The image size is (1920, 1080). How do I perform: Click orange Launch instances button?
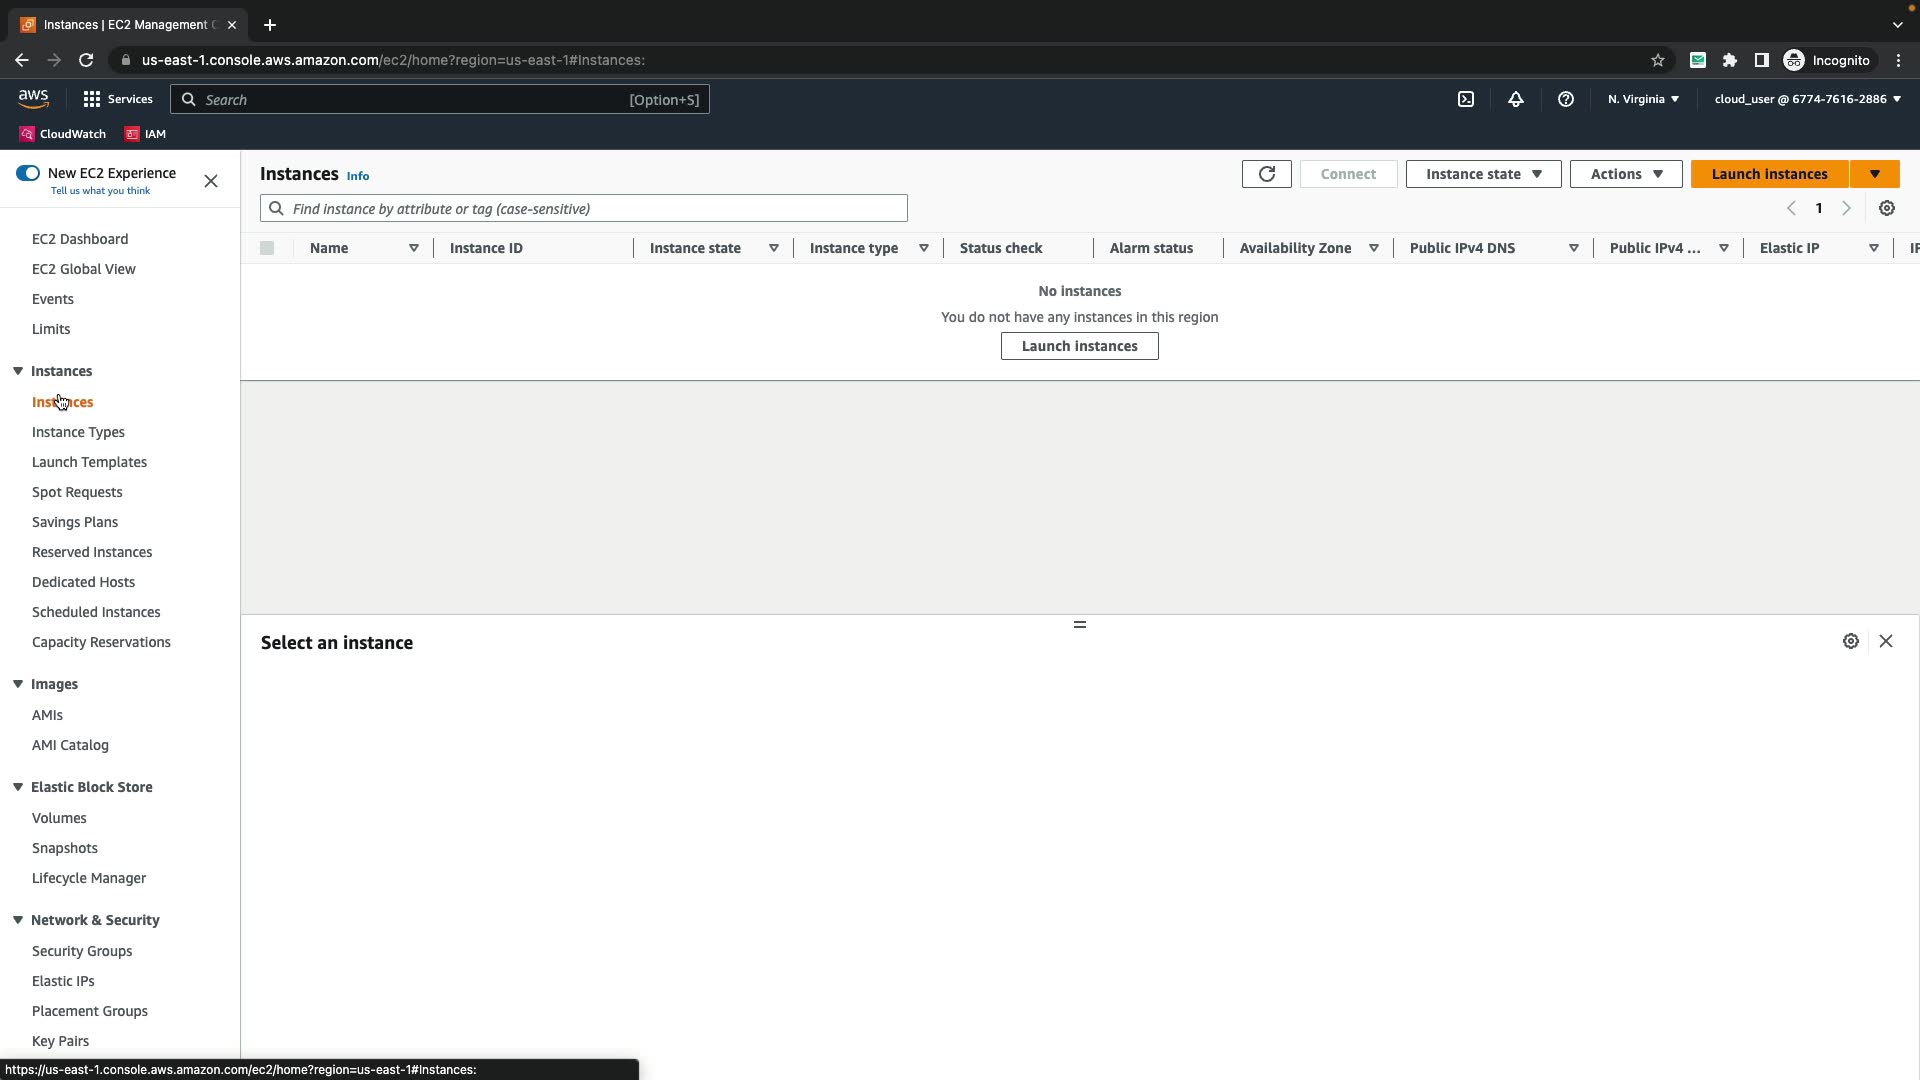pos(1769,174)
